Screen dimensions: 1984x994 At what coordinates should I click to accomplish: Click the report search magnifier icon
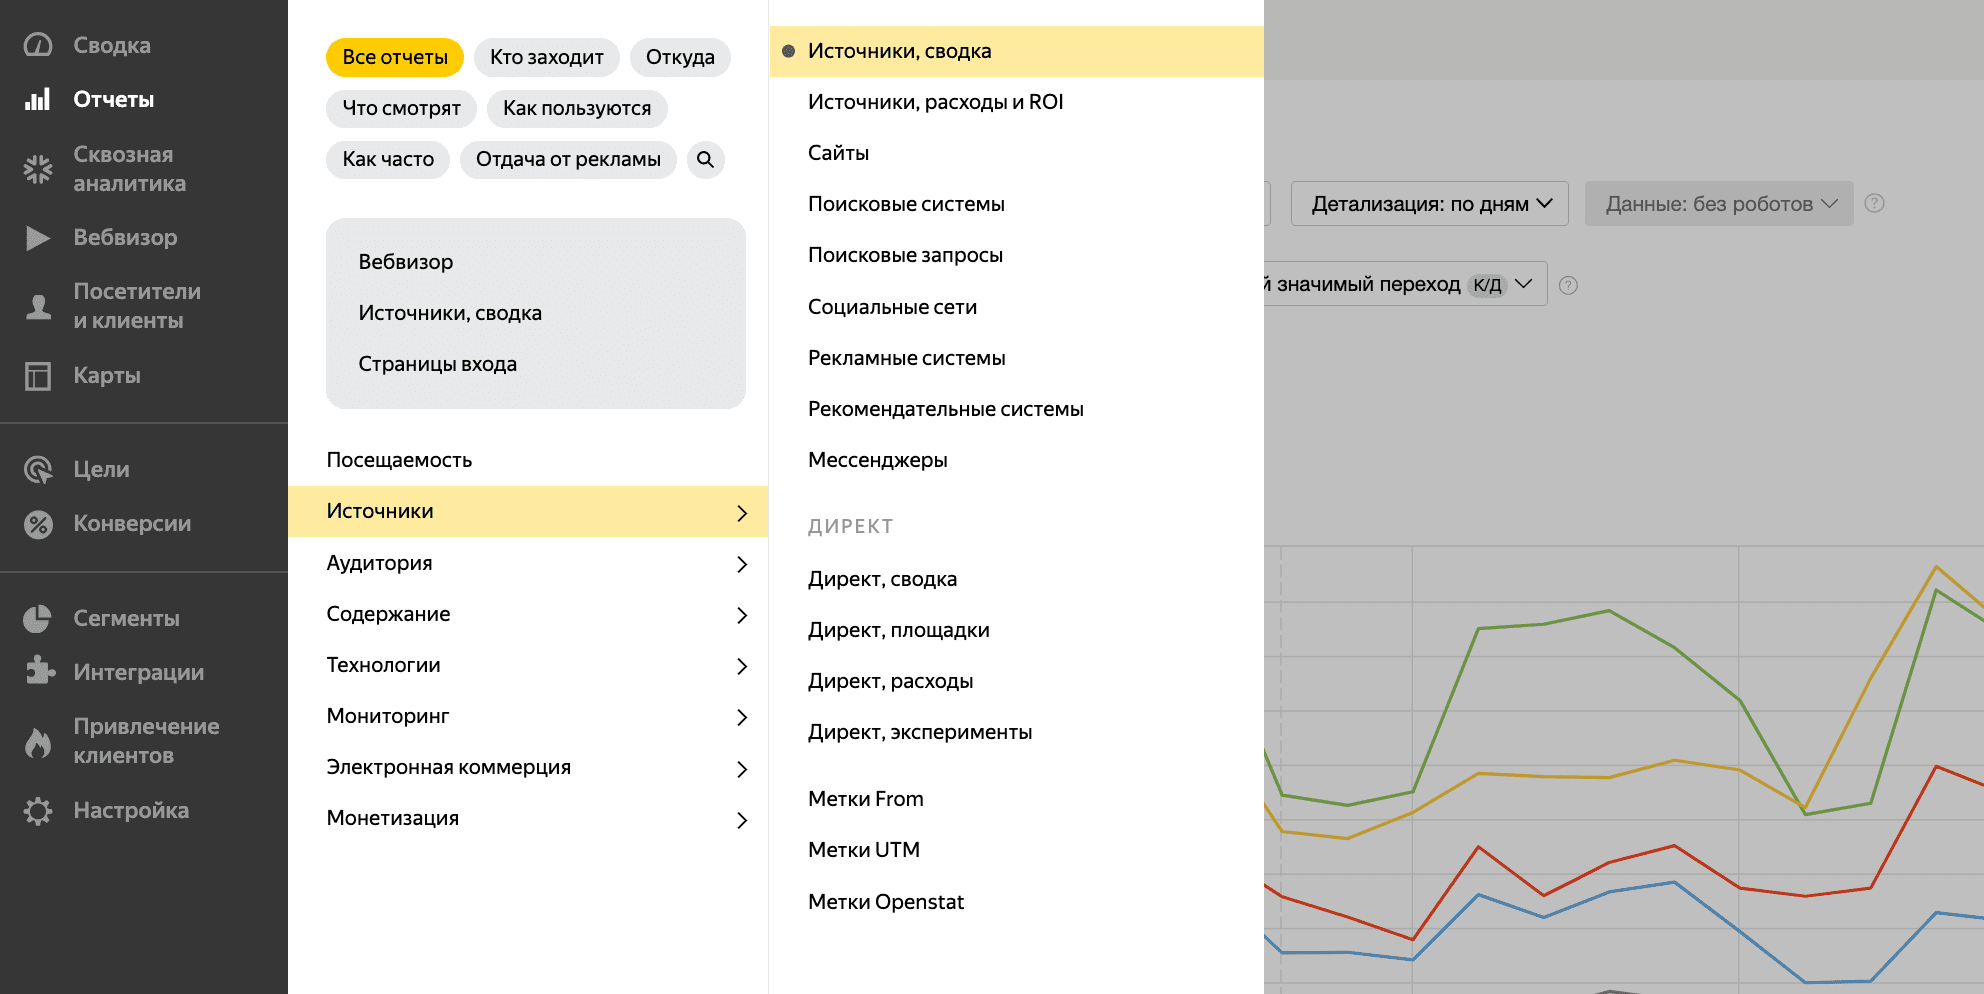(x=705, y=159)
